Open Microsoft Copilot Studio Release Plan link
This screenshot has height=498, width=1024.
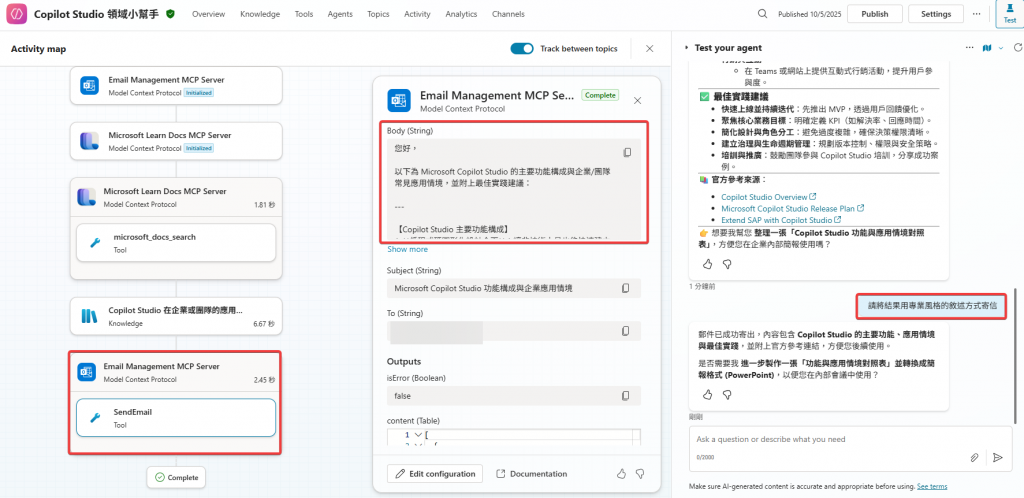click(792, 208)
